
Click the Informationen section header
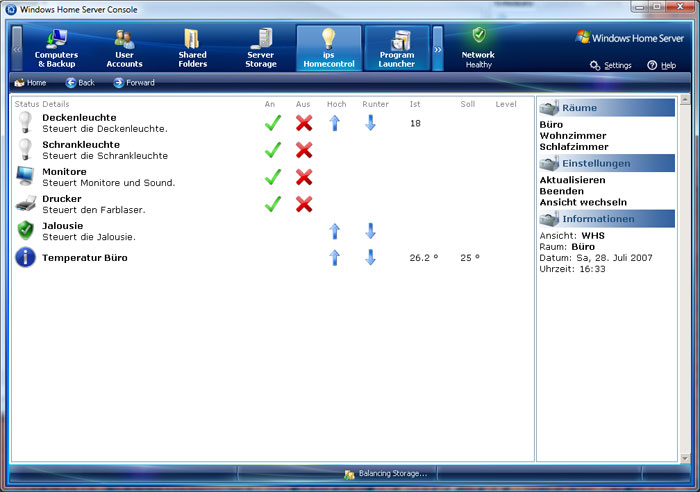point(607,219)
